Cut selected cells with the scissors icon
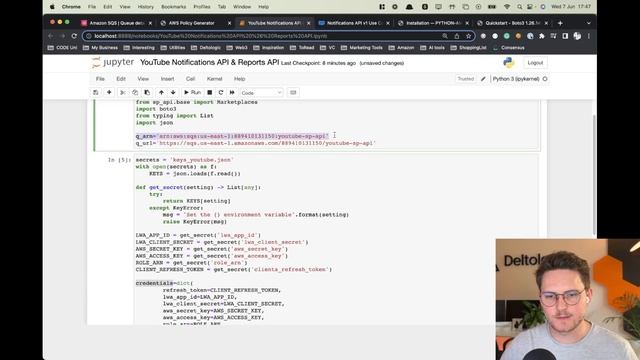 click(122, 93)
